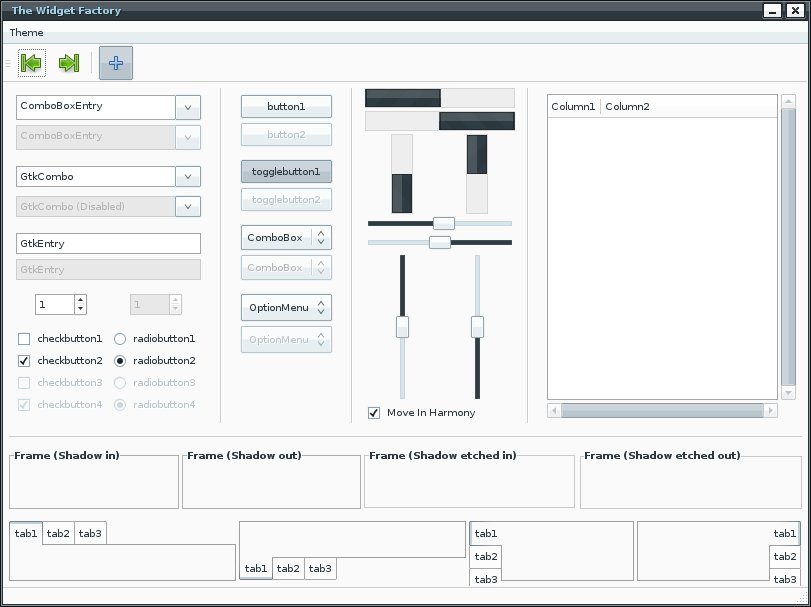Image resolution: width=811 pixels, height=607 pixels.
Task: Click the horizontal scrollbar left arrow
Action: [554, 411]
